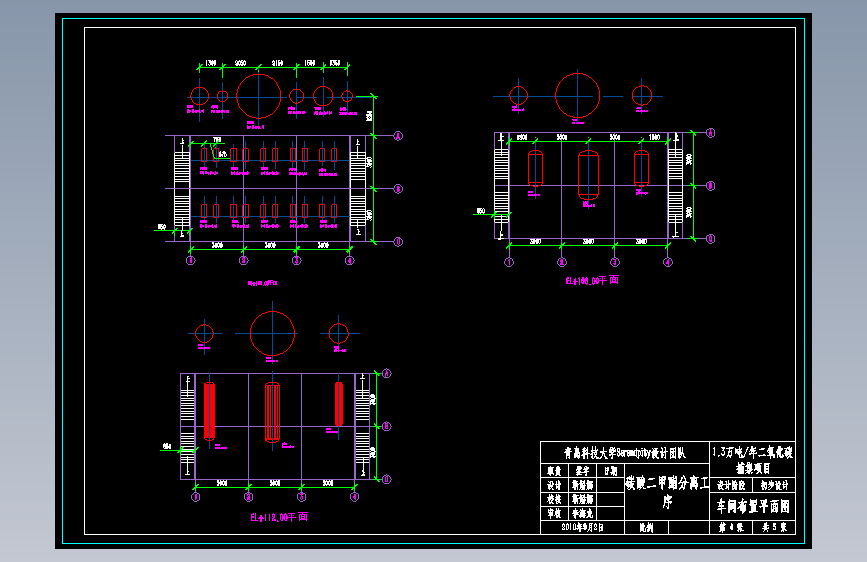
Task: Click axis bubble 4 below upper-right plan
Action: (x=667, y=262)
